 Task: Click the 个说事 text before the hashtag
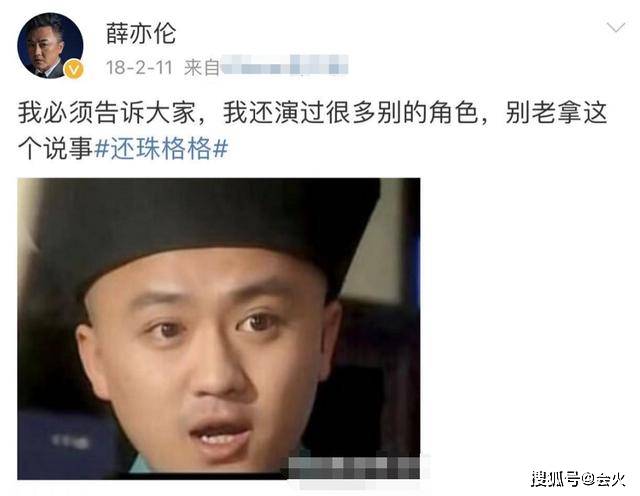pyautogui.click(x=55, y=148)
